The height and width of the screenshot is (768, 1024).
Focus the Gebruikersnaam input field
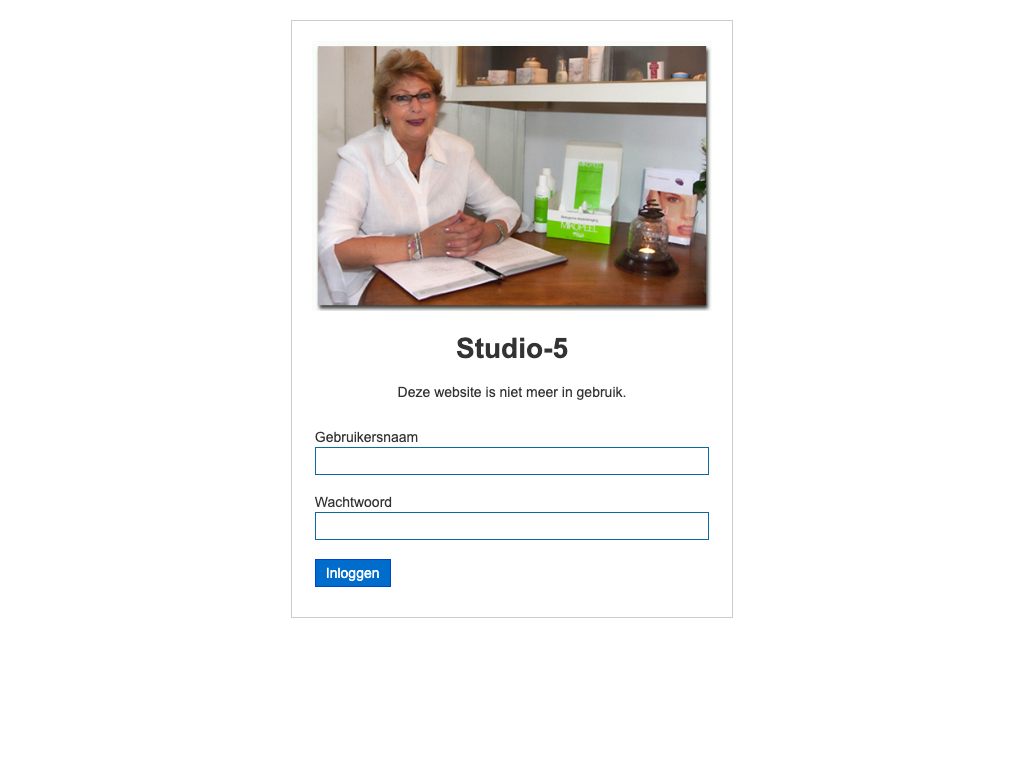pos(511,461)
